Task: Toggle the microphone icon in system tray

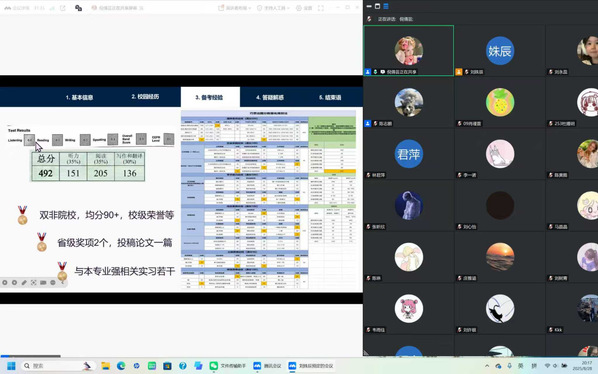Action: click(x=509, y=366)
